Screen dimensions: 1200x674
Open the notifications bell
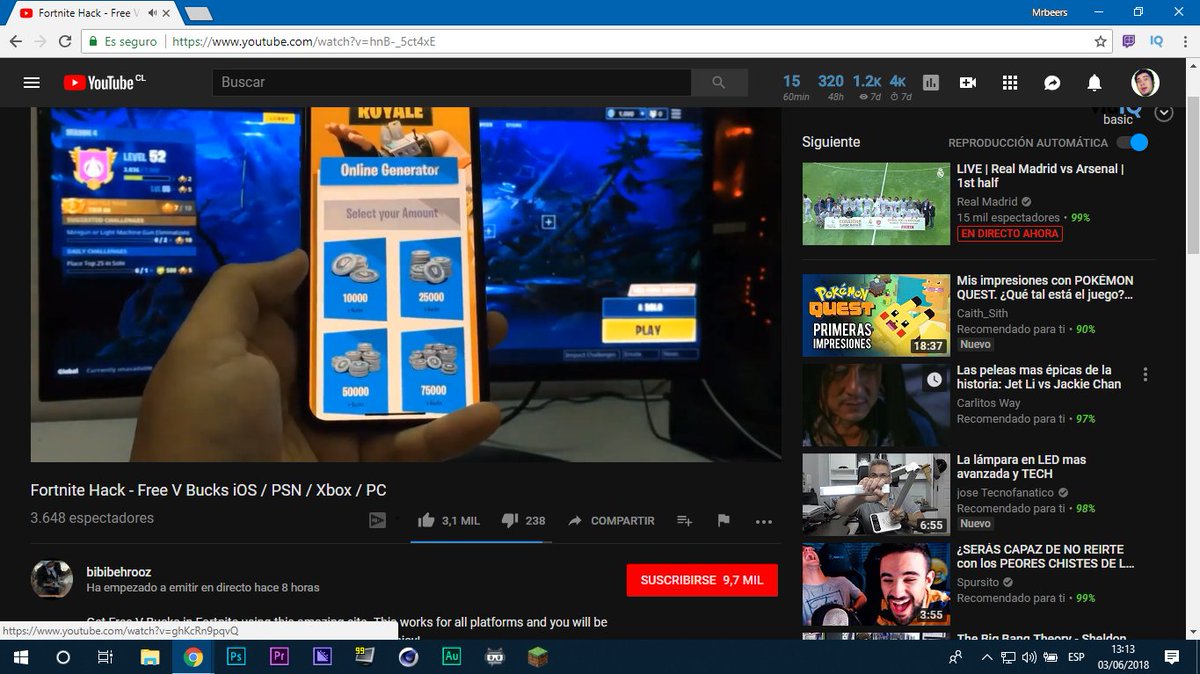point(1095,83)
